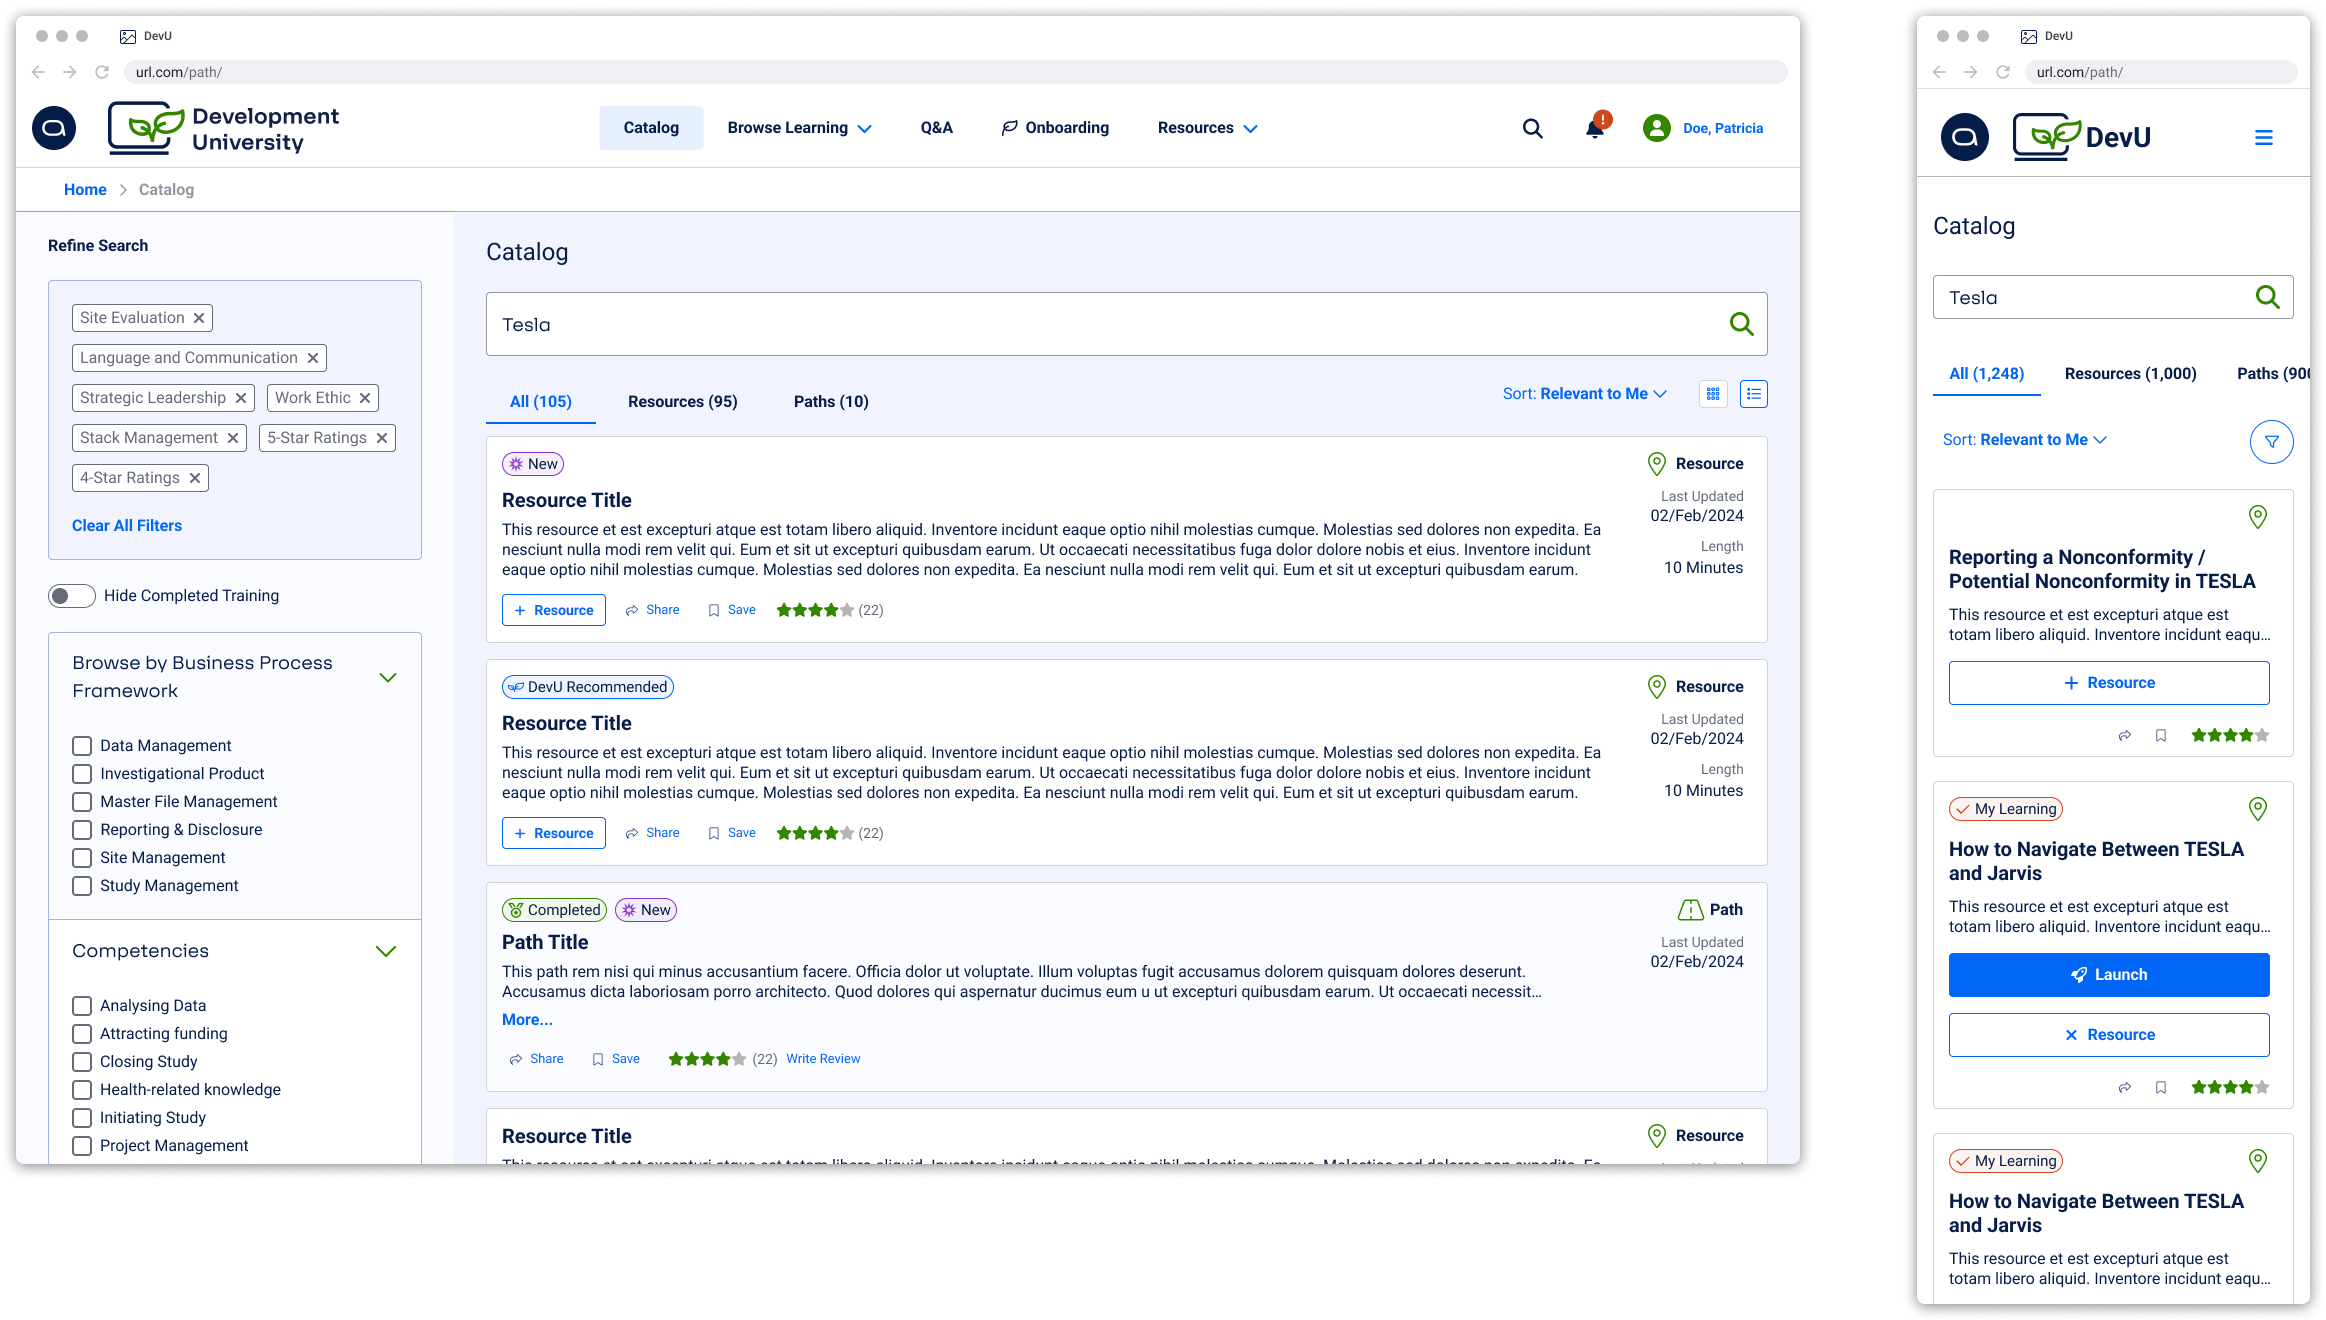Open notifications bell in desktop header
Viewport: 2326px width, 1320px height.
point(1596,127)
